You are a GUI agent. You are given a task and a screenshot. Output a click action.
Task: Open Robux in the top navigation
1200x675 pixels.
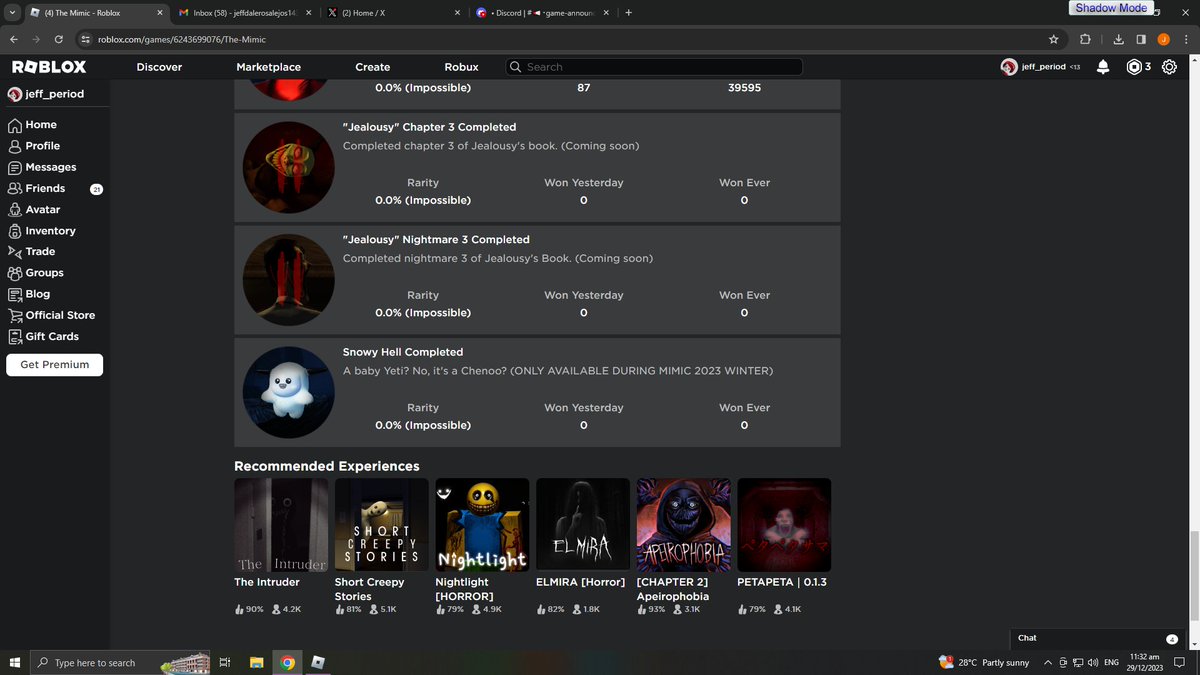point(462,67)
